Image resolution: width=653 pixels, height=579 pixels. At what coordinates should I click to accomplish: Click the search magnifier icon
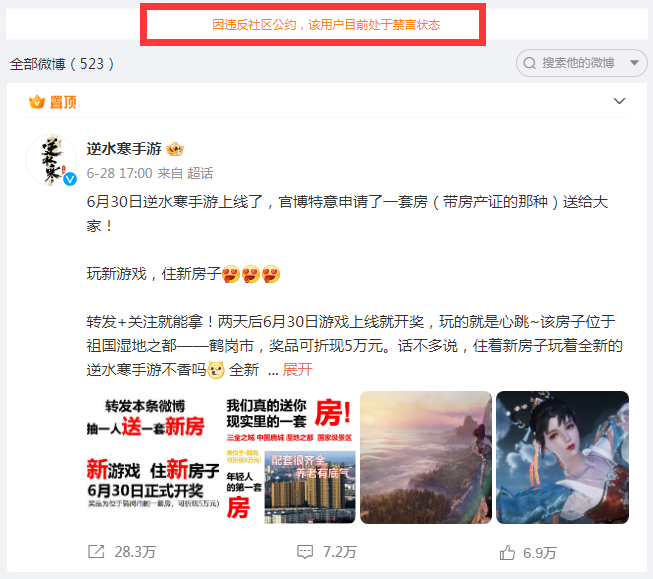(529, 63)
